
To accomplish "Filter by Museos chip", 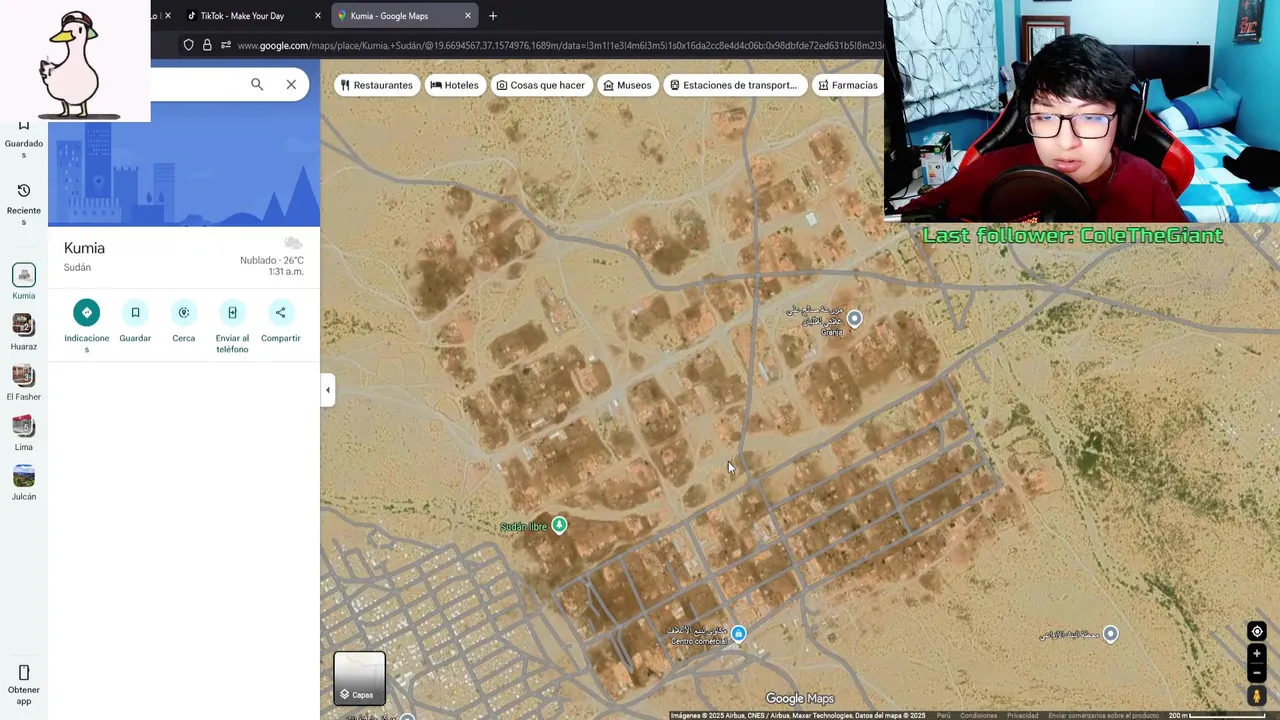I will 627,85.
